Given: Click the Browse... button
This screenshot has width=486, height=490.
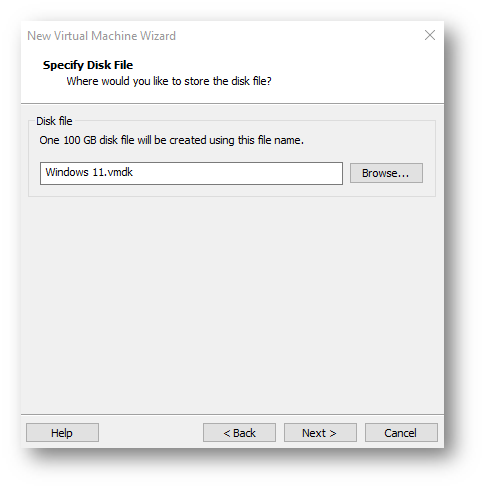Looking at the screenshot, I should (386, 173).
